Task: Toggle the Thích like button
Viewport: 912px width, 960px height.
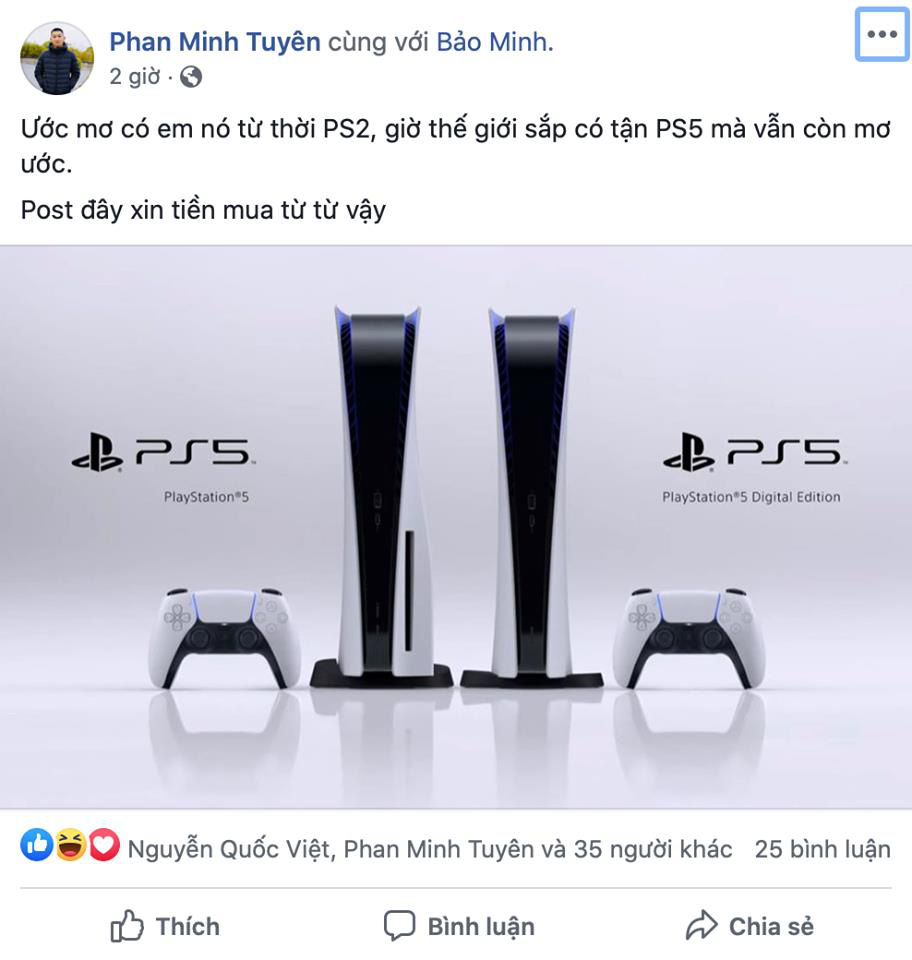Action: 165,926
